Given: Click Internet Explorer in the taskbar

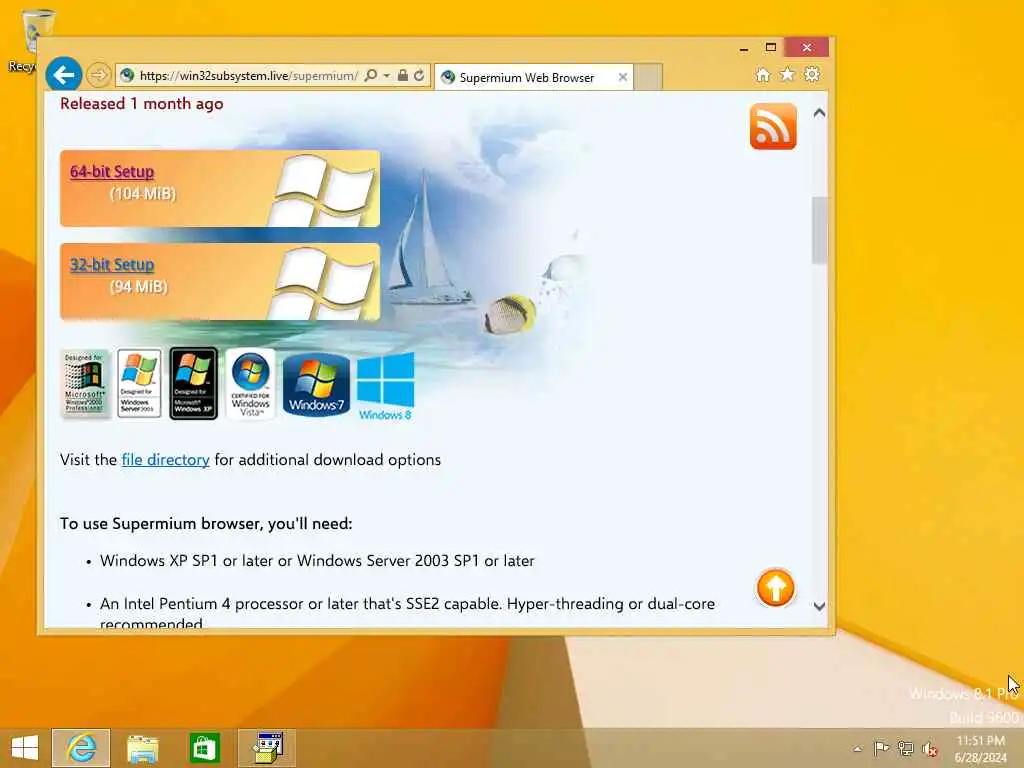Looking at the screenshot, I should (x=81, y=748).
